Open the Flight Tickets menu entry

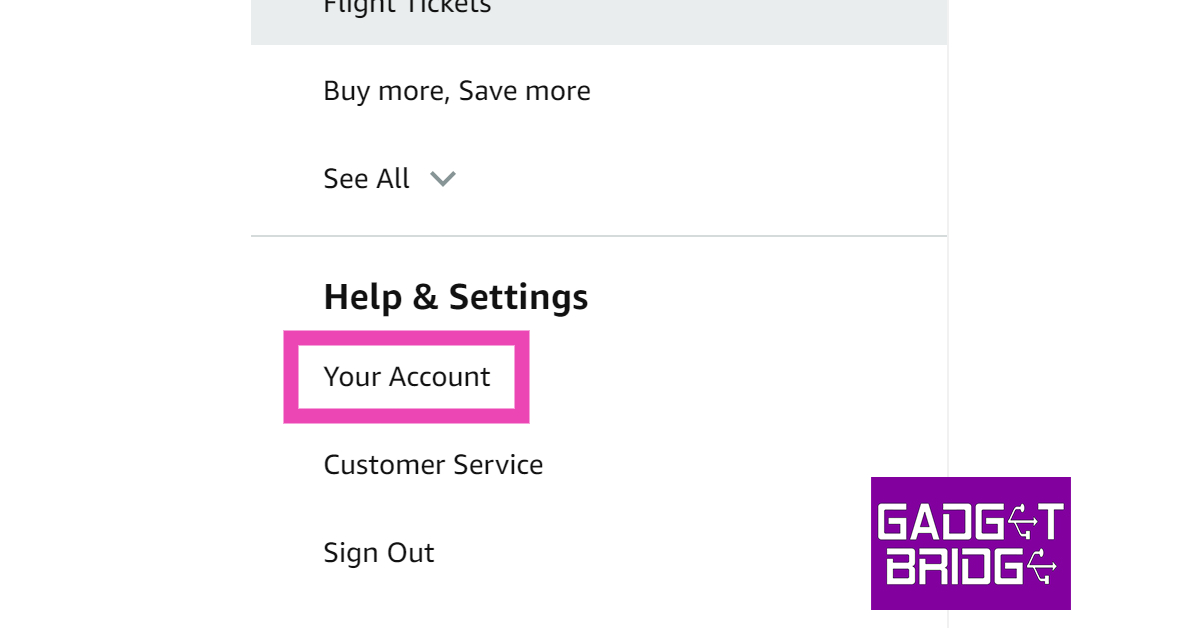point(407,7)
